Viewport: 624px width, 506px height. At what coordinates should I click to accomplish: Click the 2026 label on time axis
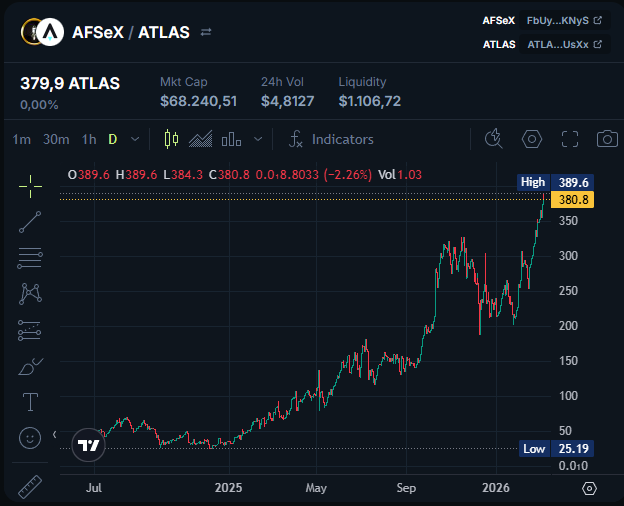click(495, 488)
